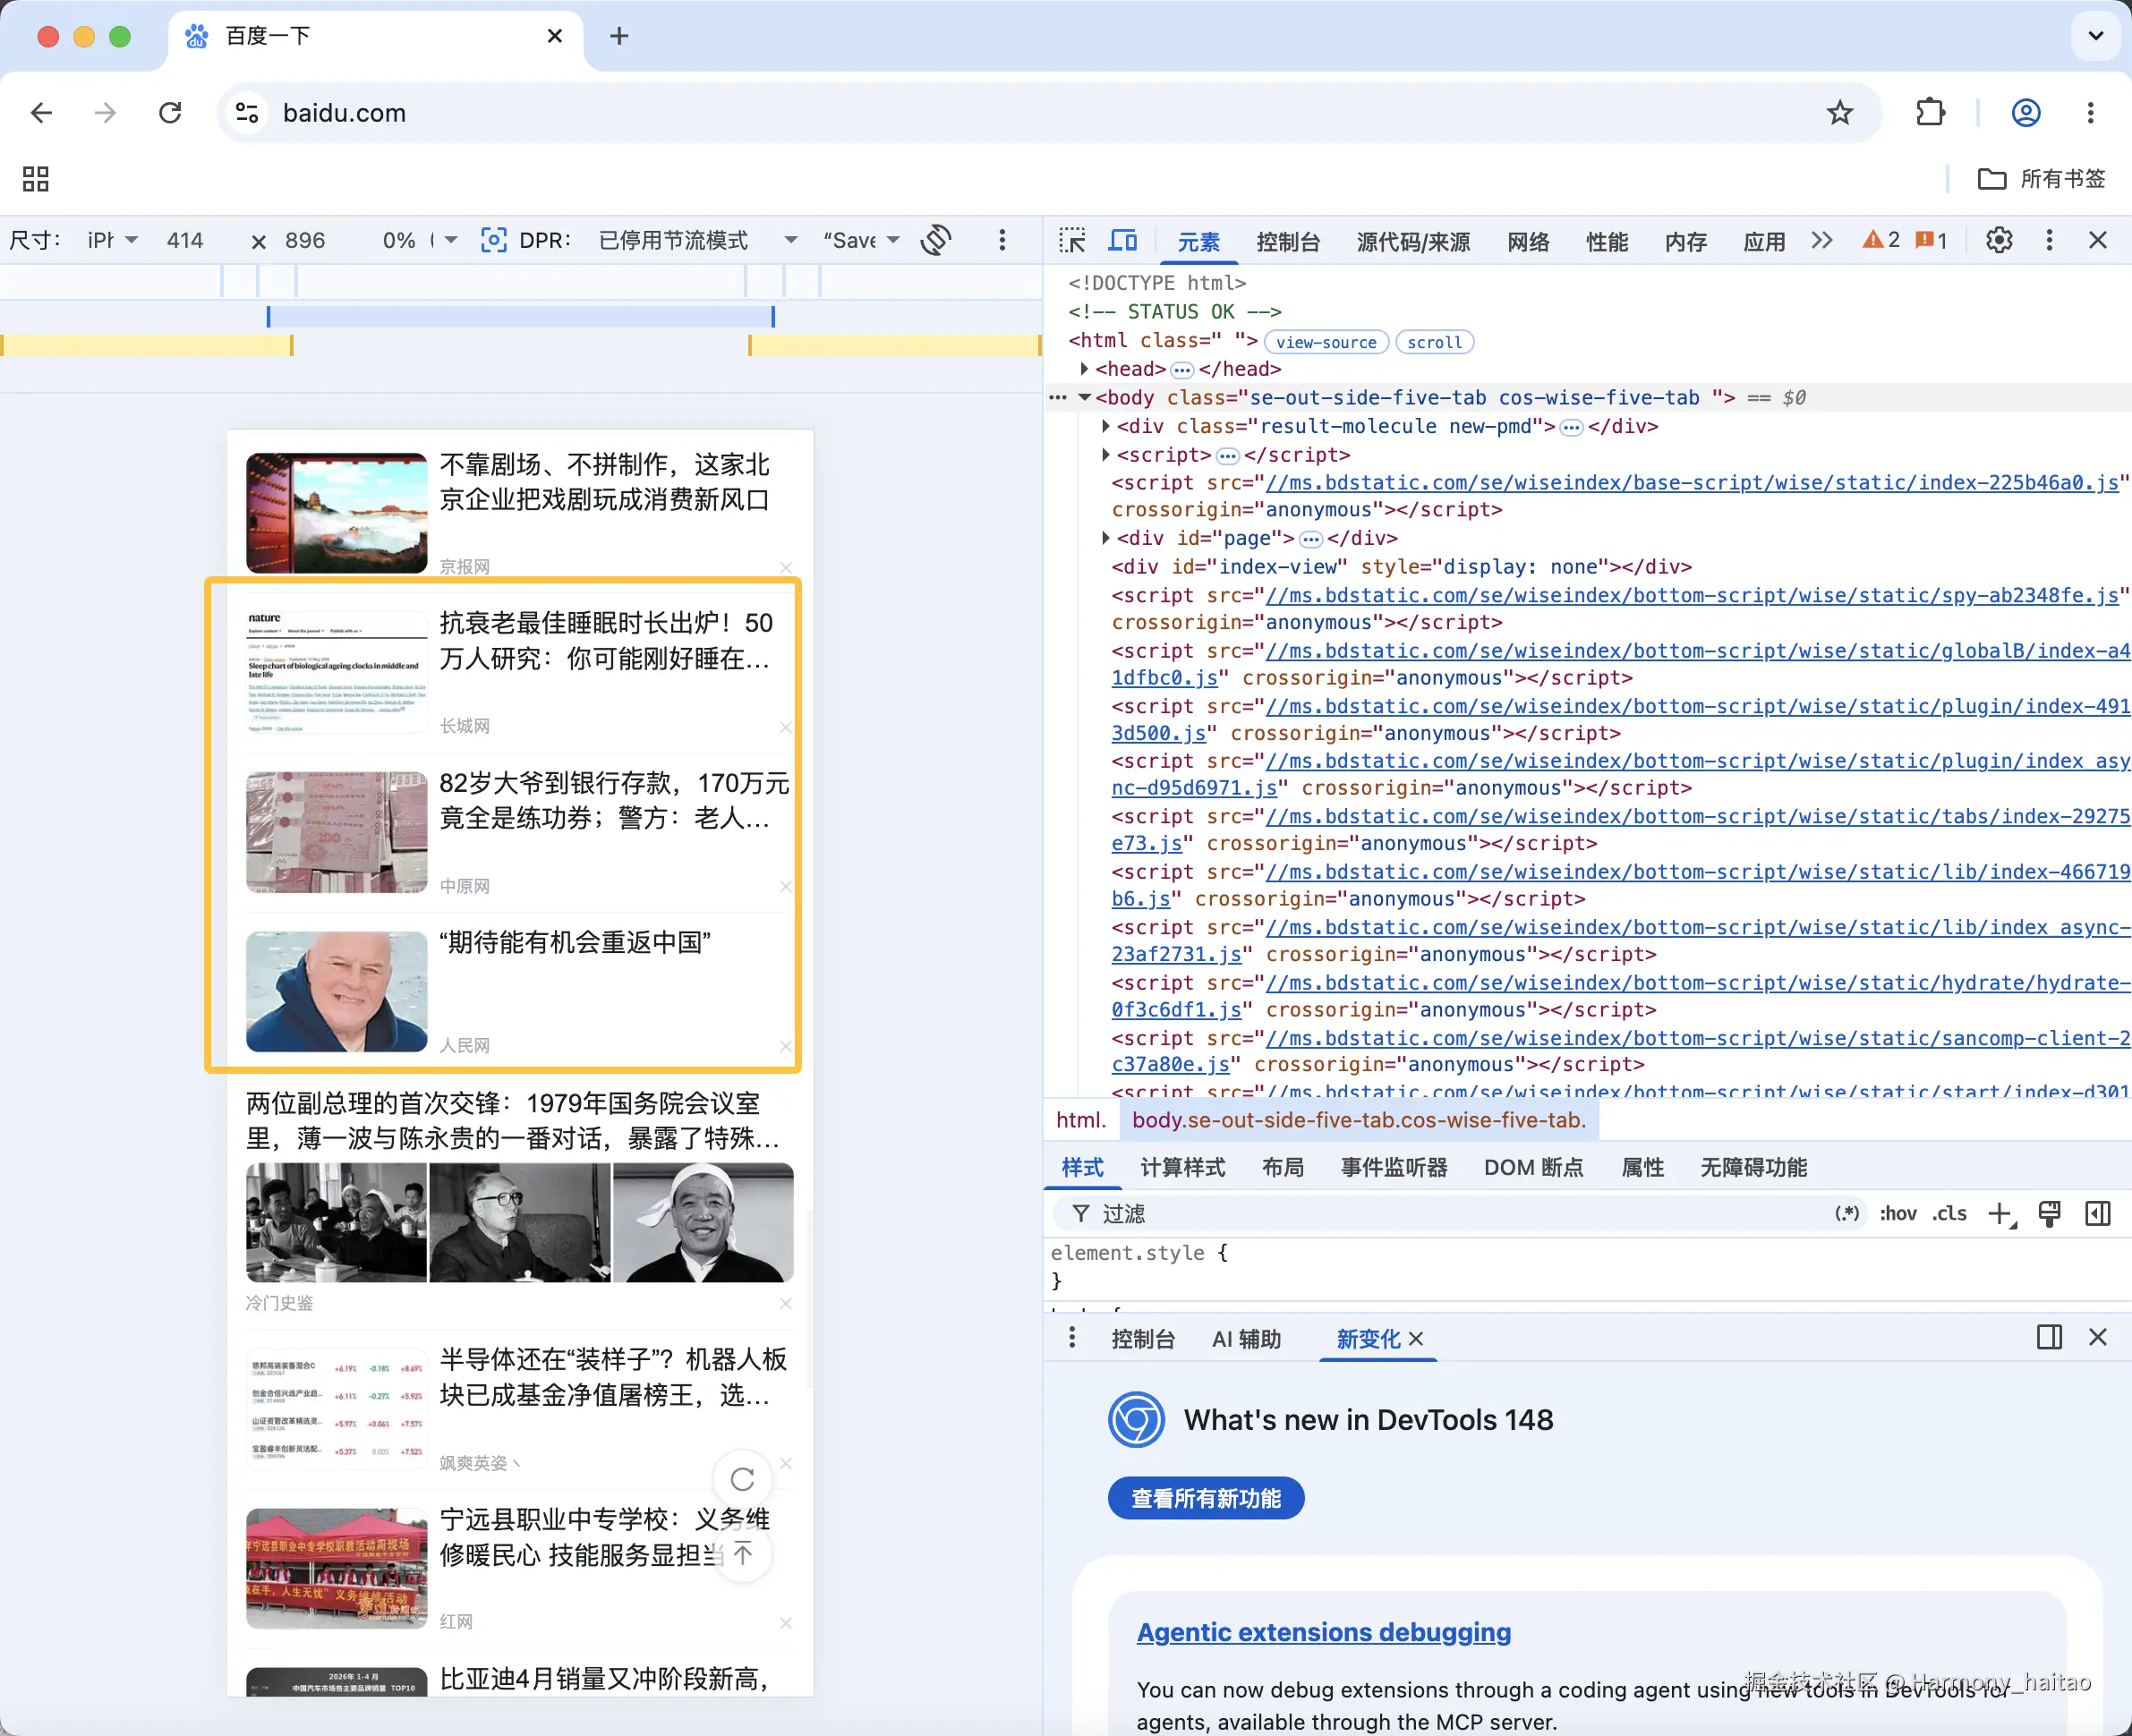Open the apps grid in bookmarks bar
2132x1736 pixels.
36,179
